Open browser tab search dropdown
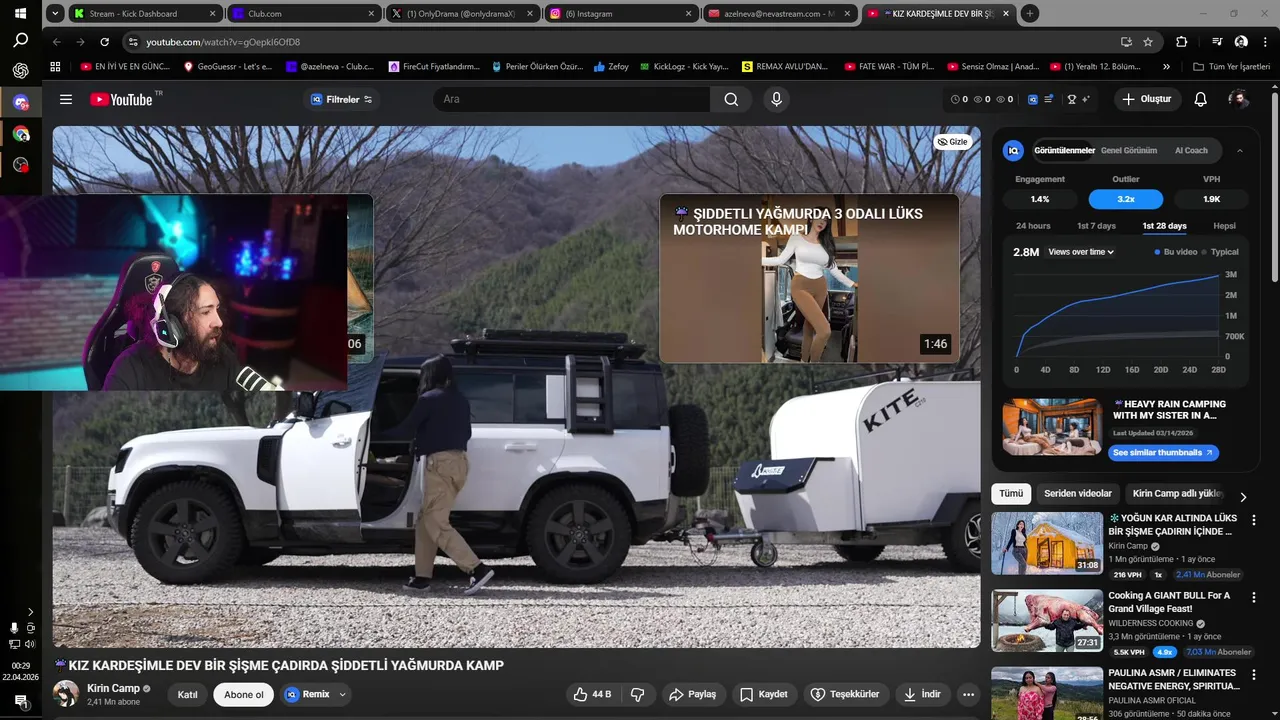Screen dimensions: 1280x720 click(x=55, y=13)
